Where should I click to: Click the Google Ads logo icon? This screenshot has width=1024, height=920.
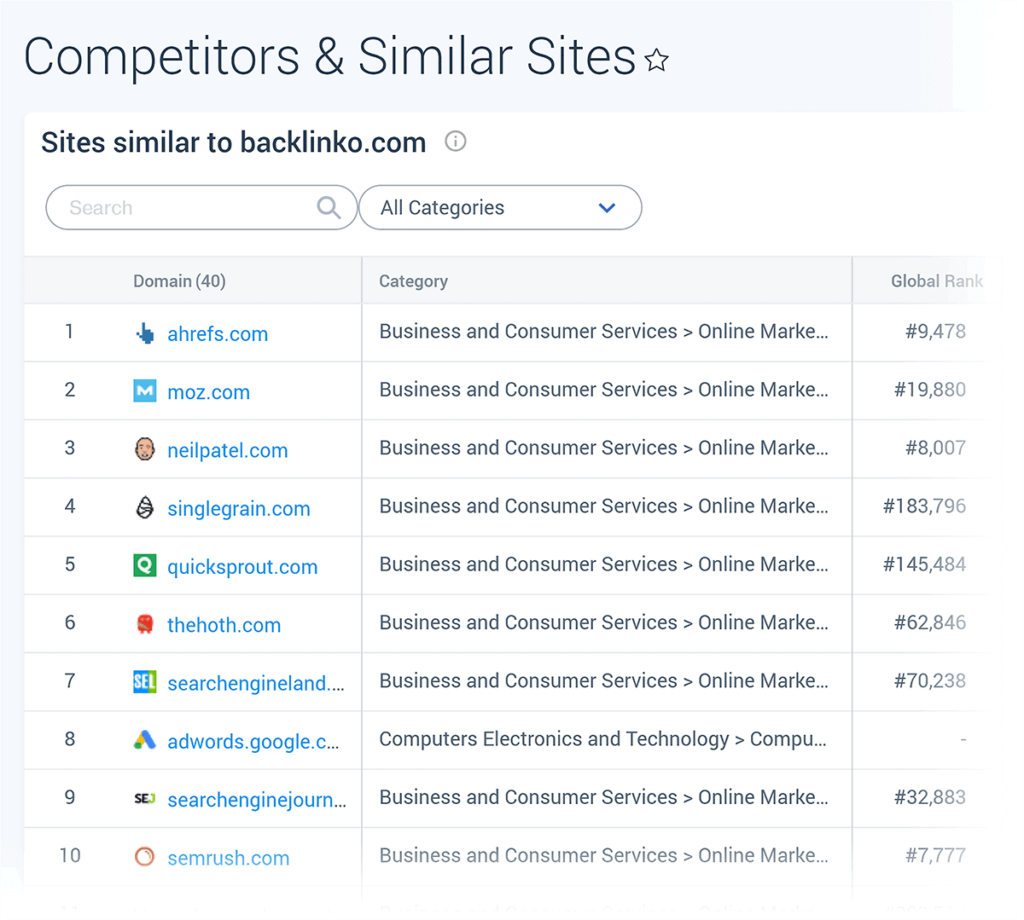[145, 740]
